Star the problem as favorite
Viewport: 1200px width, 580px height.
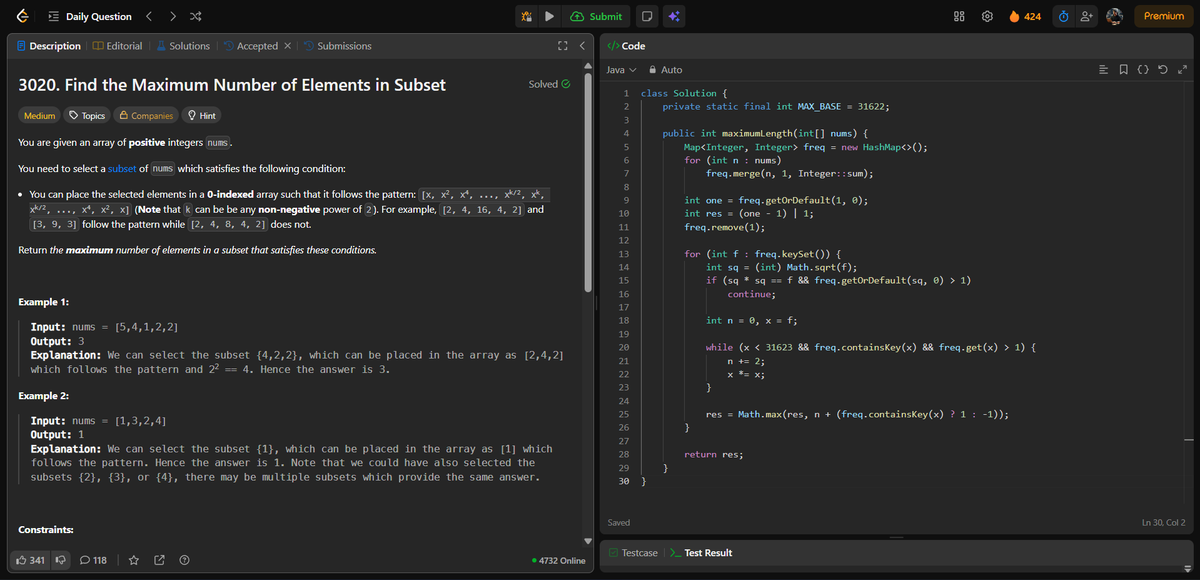coord(133,560)
